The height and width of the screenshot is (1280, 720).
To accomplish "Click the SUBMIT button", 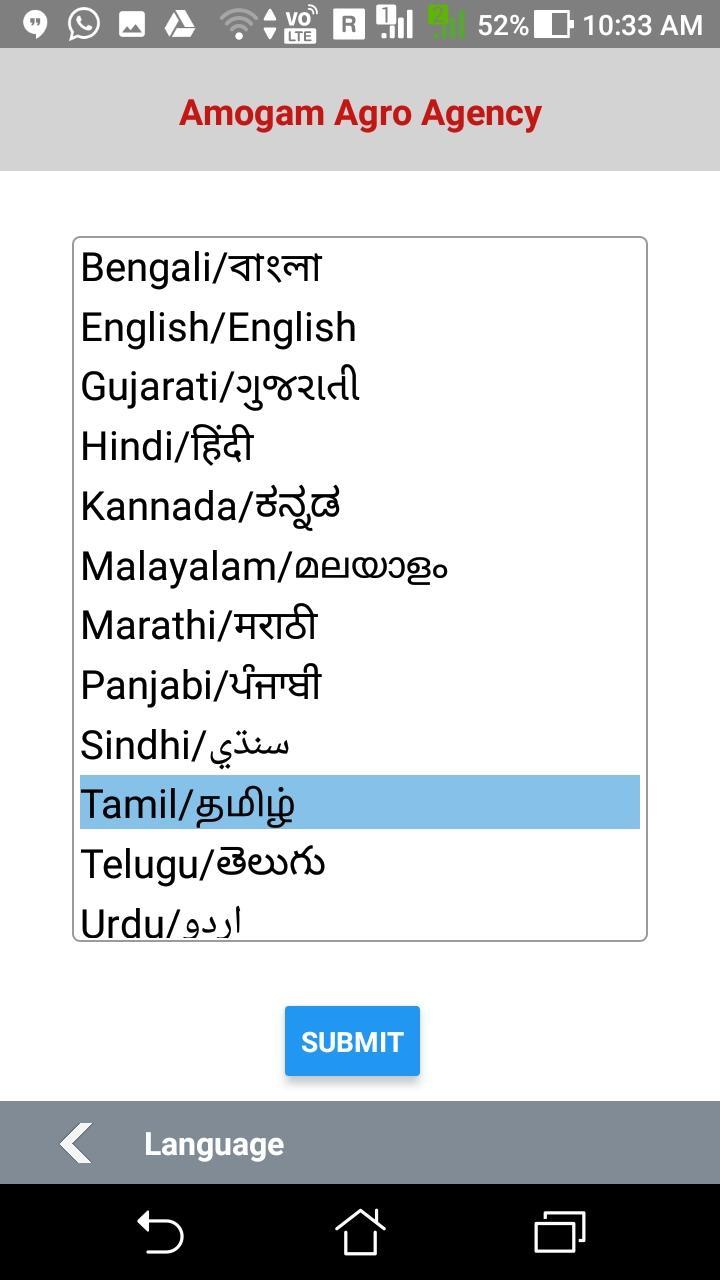I will [352, 1041].
